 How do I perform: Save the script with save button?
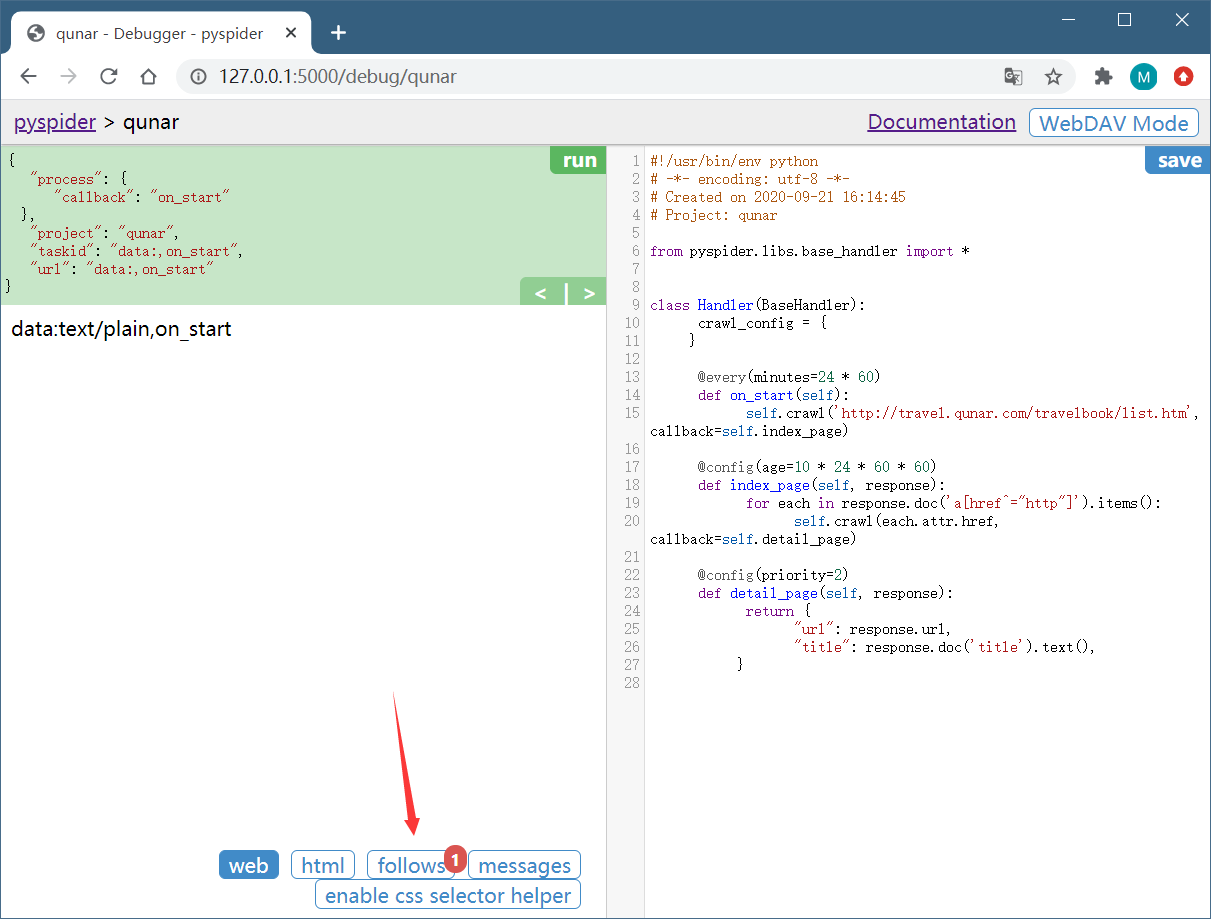tap(1178, 161)
